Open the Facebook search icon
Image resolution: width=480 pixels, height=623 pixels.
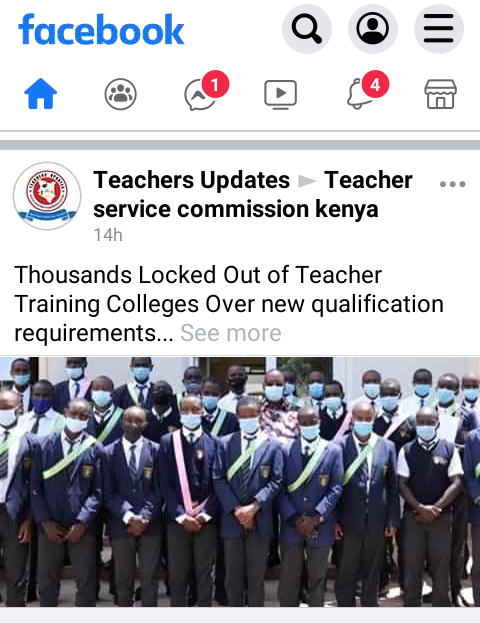307,29
